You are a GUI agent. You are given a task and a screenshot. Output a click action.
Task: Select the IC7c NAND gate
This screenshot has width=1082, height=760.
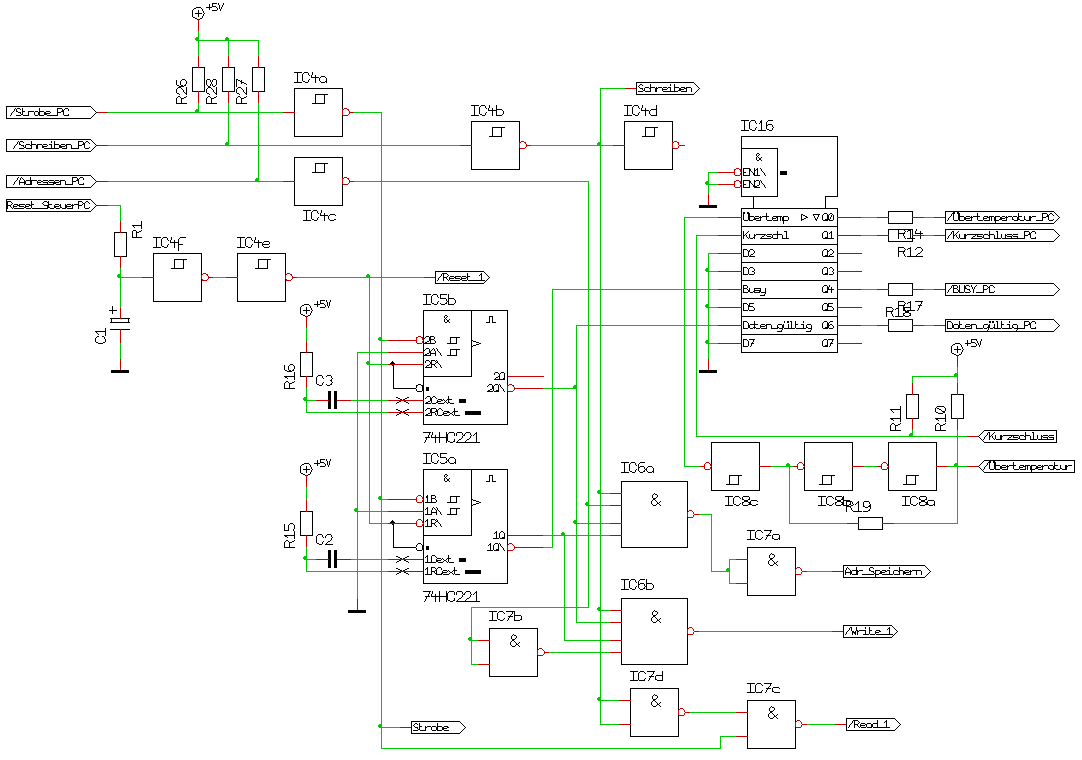(772, 724)
